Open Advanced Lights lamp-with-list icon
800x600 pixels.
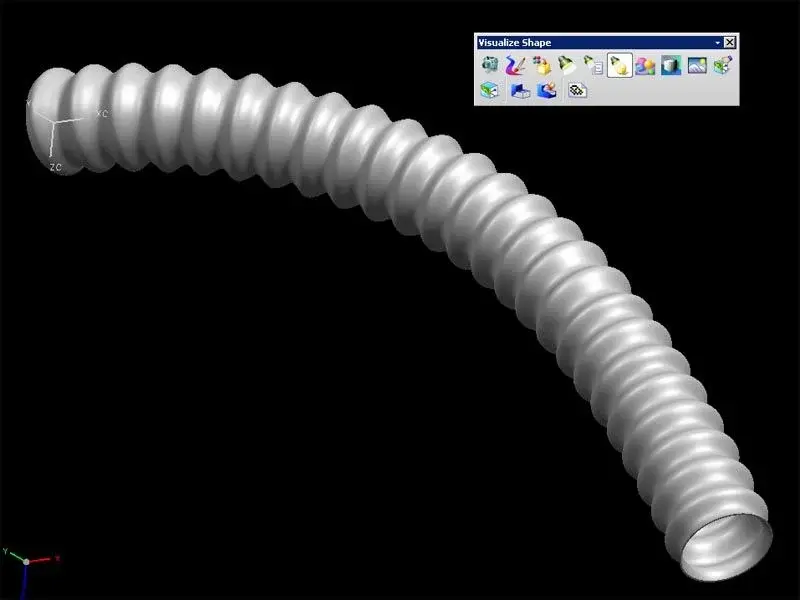point(593,66)
